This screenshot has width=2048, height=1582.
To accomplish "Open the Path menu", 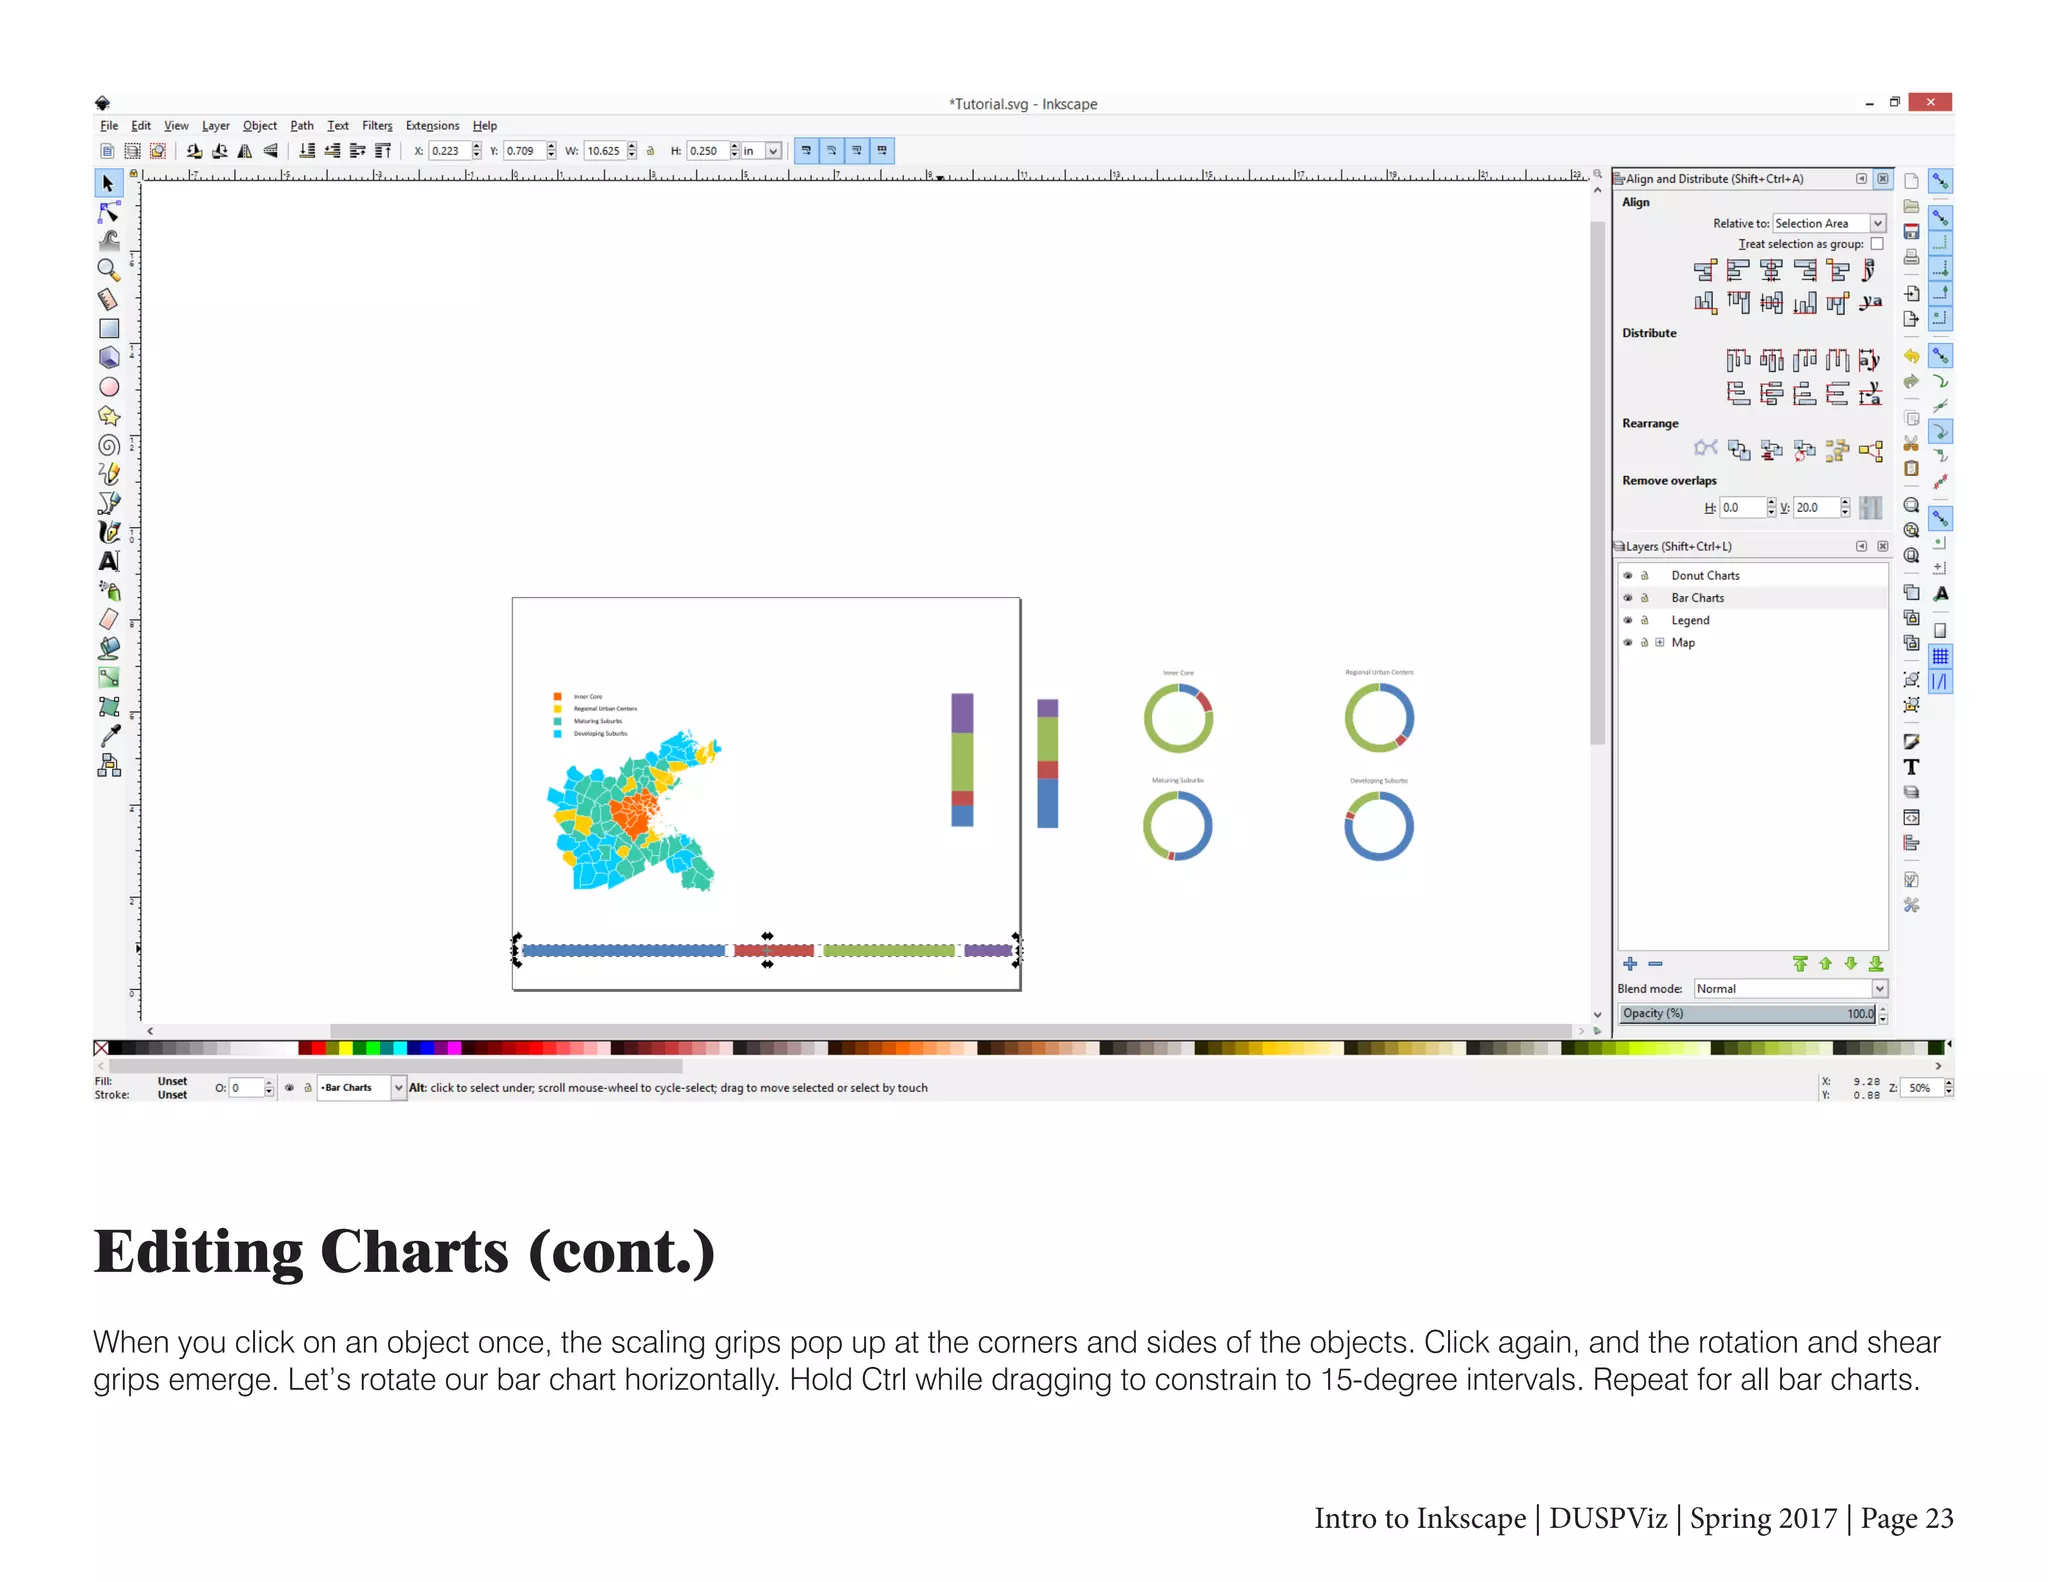I will click(302, 126).
